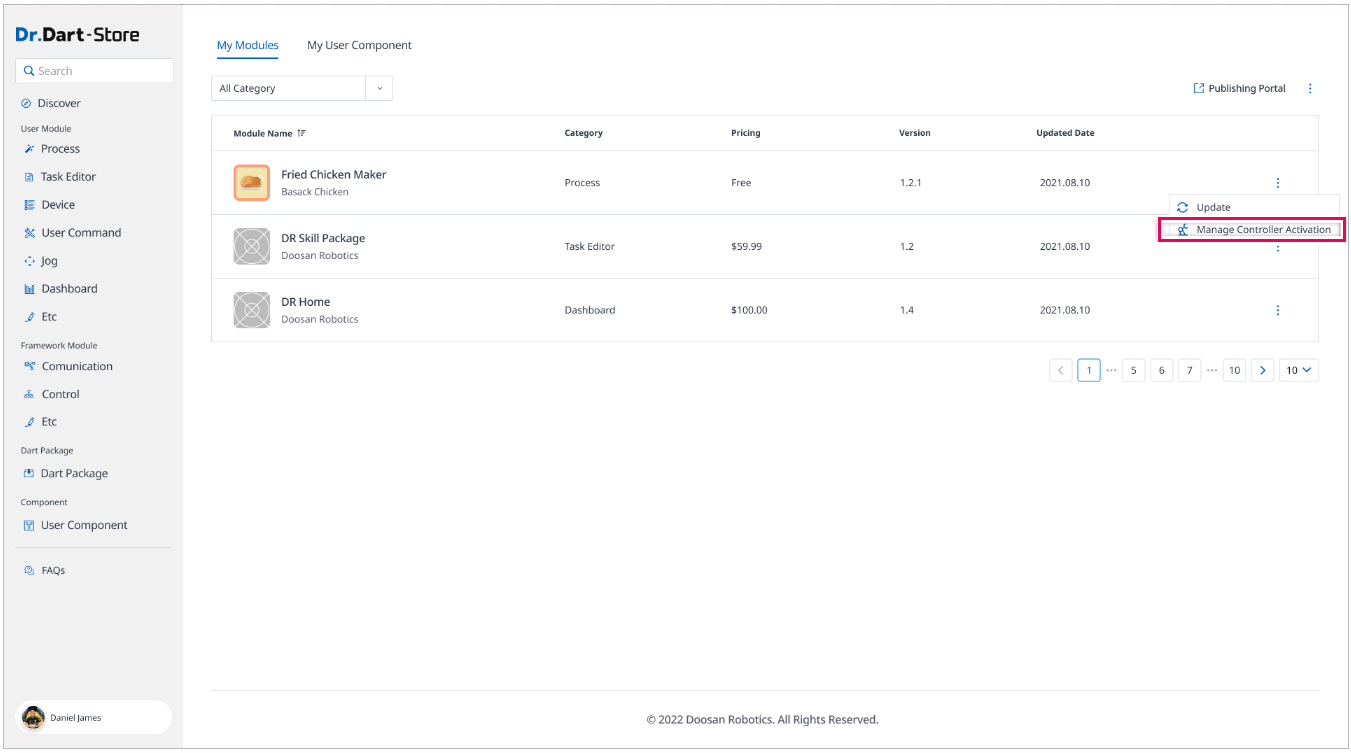Select Manage Controller Activation menu item
Viewport: 1351px width, 753px height.
1262,230
